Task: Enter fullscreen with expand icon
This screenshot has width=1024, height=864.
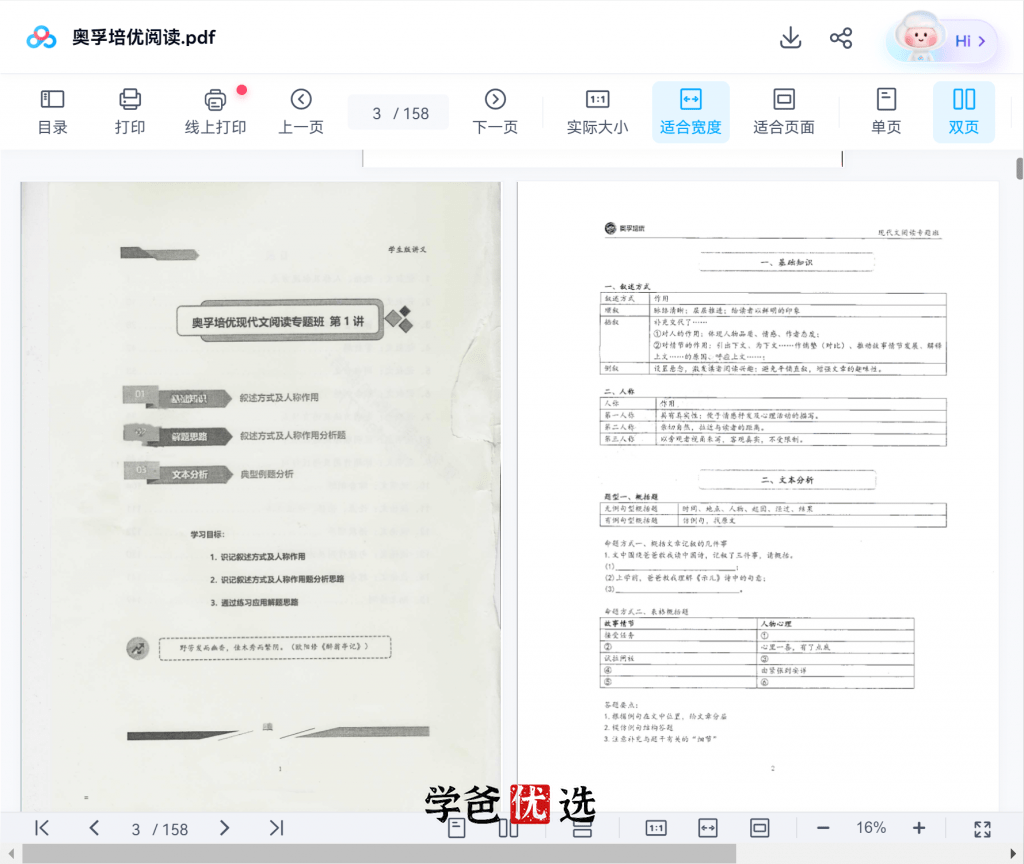Action: [982, 829]
